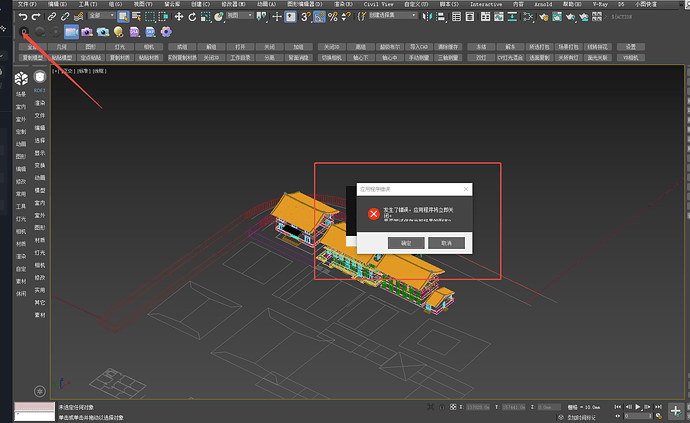
Task: Click 取消 in the error dialog
Action: tap(447, 243)
